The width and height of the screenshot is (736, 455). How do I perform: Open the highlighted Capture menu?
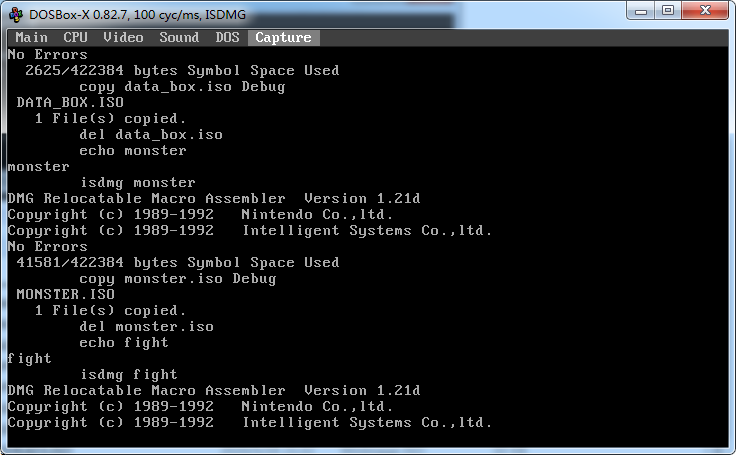(x=284, y=38)
